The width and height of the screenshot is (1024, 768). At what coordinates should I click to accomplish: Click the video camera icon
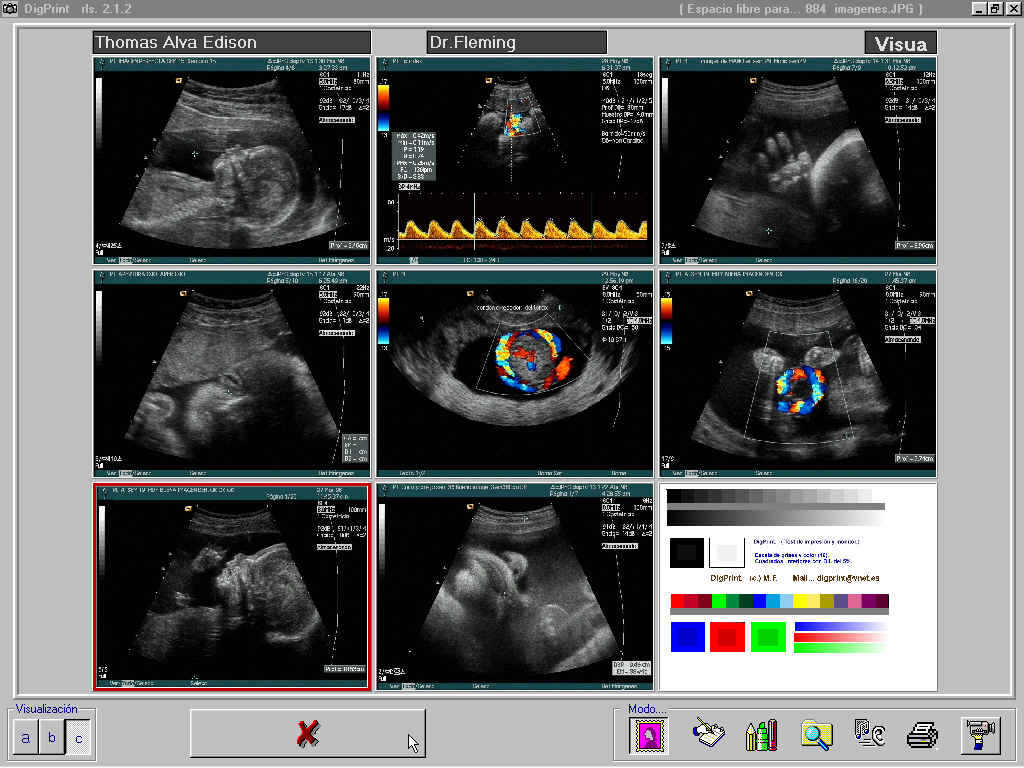pos(981,735)
